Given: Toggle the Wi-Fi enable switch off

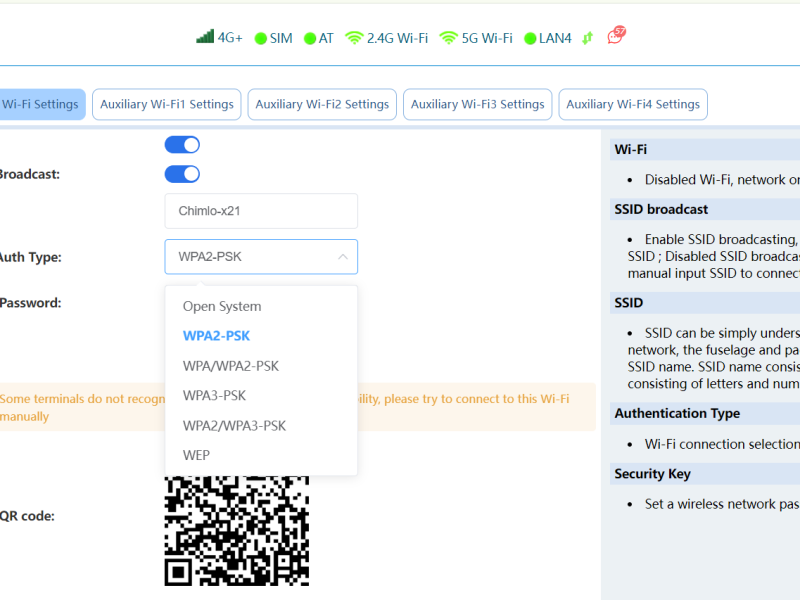Looking at the screenshot, I should click(x=182, y=145).
